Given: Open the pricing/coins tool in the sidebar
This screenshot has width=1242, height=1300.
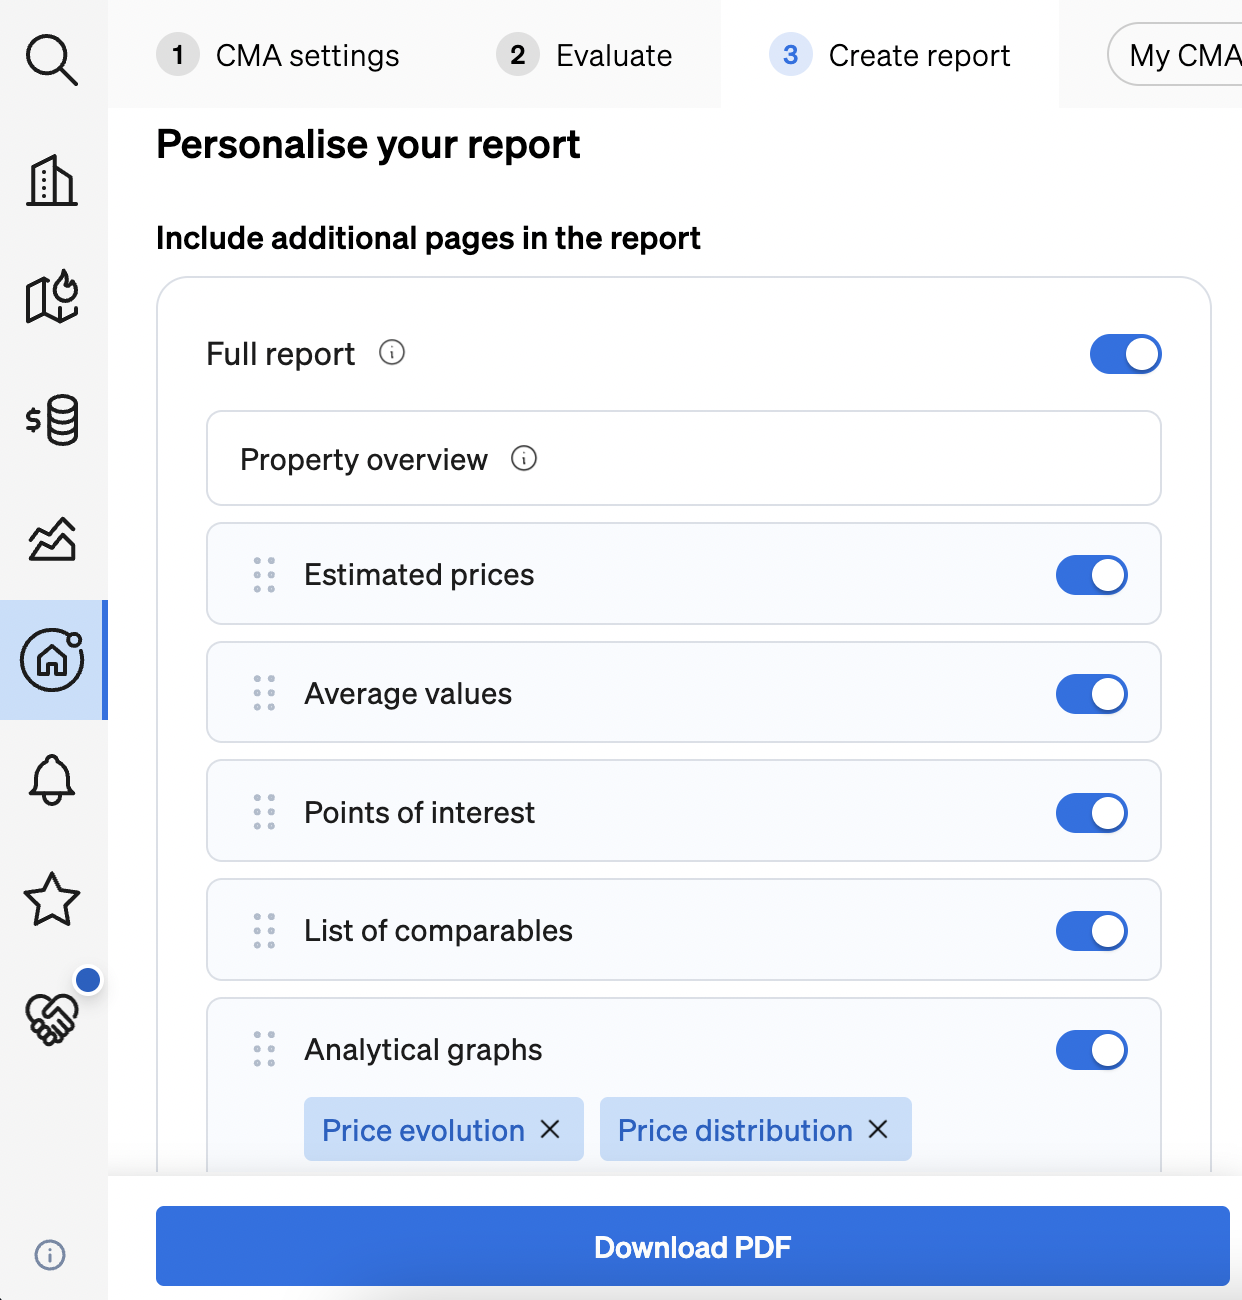Looking at the screenshot, I should tap(51, 420).
